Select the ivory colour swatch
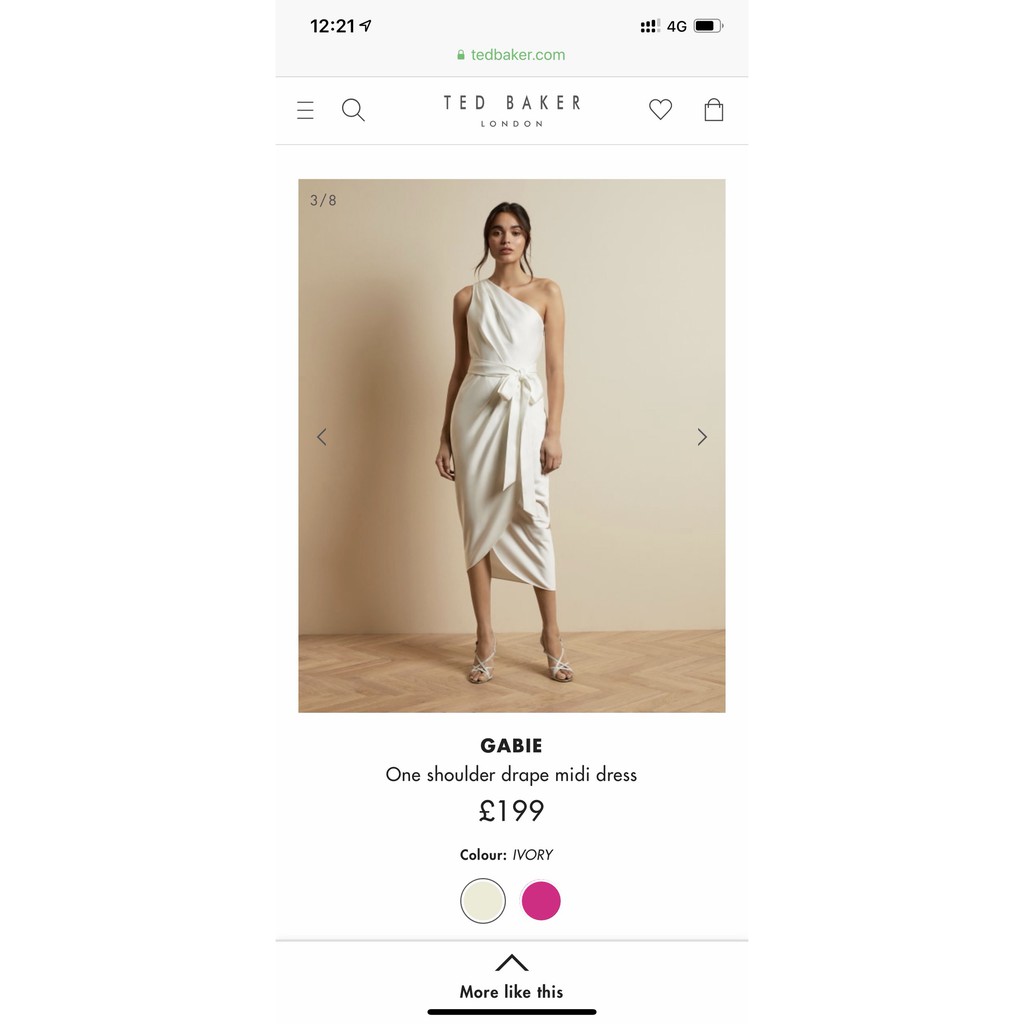The width and height of the screenshot is (1024, 1024). coord(483,901)
